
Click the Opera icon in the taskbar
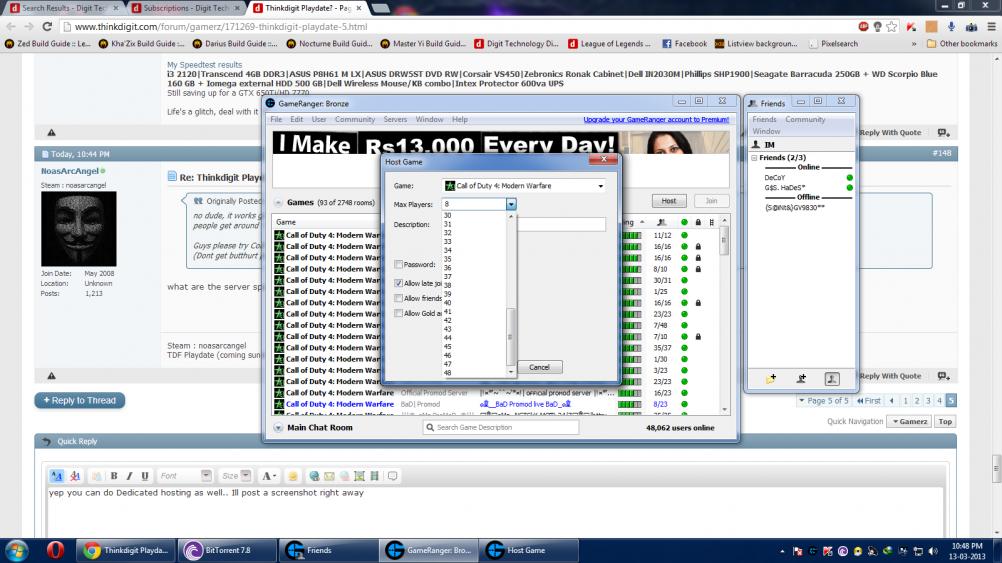(x=56, y=550)
